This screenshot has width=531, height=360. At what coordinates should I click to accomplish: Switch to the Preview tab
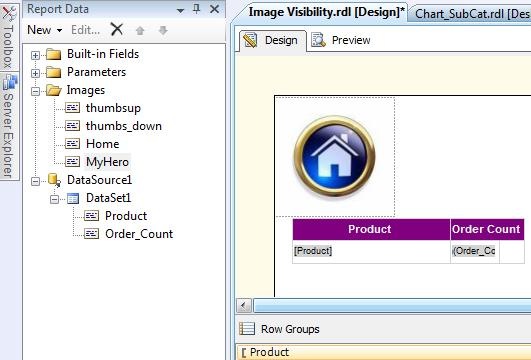pyautogui.click(x=341, y=40)
